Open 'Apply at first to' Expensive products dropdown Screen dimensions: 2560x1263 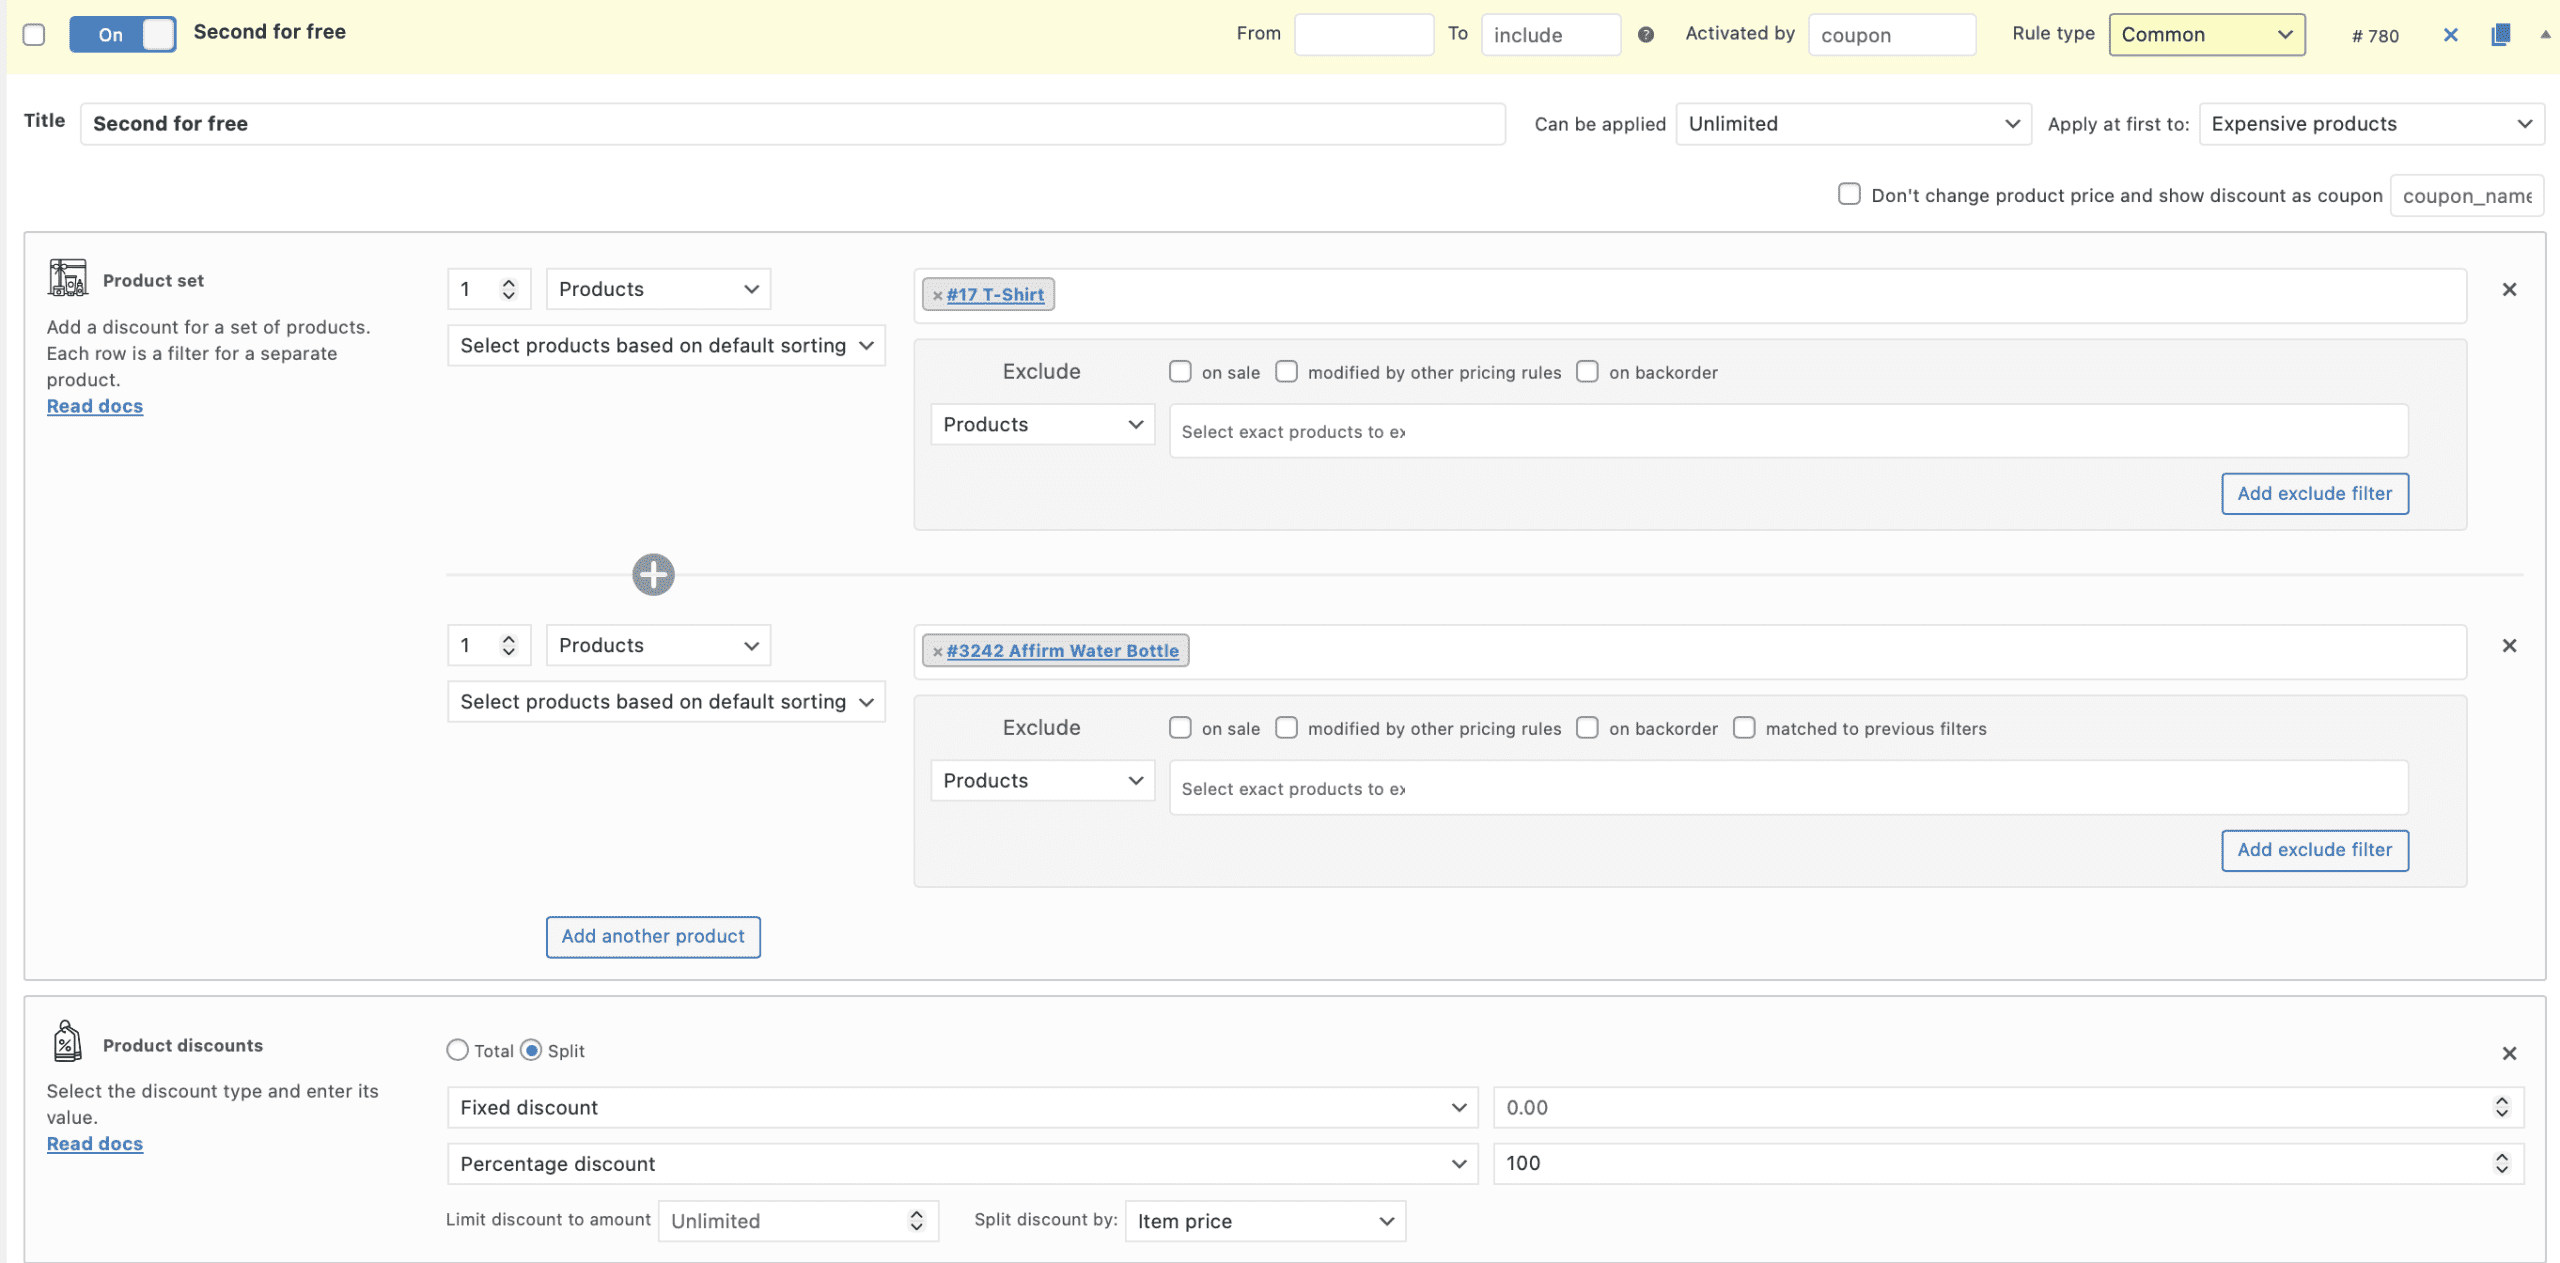pos(2370,124)
